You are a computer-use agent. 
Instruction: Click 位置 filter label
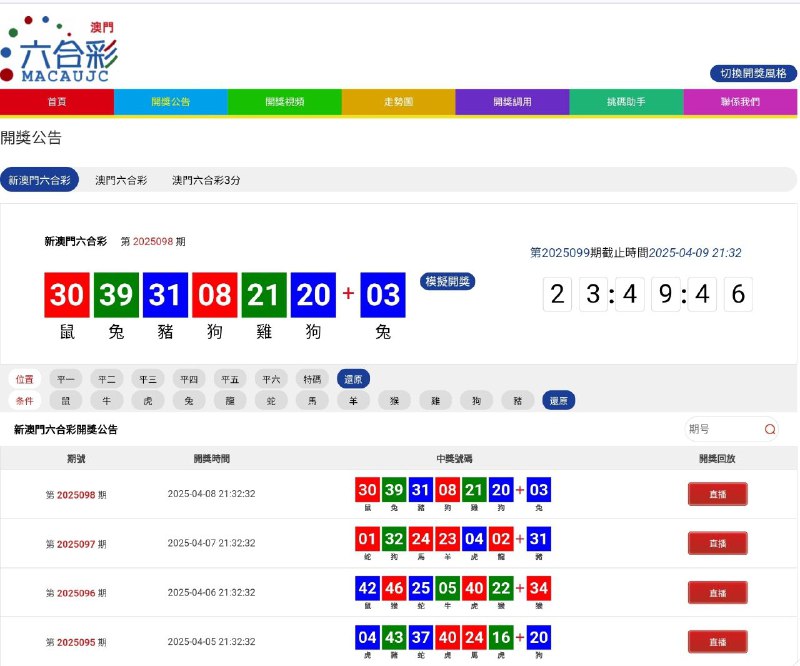pos(24,379)
